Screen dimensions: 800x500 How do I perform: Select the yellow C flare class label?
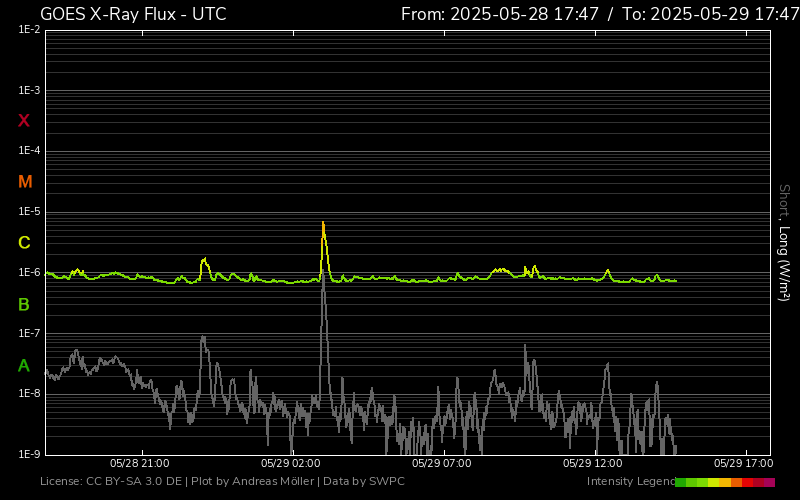[x=24, y=243]
